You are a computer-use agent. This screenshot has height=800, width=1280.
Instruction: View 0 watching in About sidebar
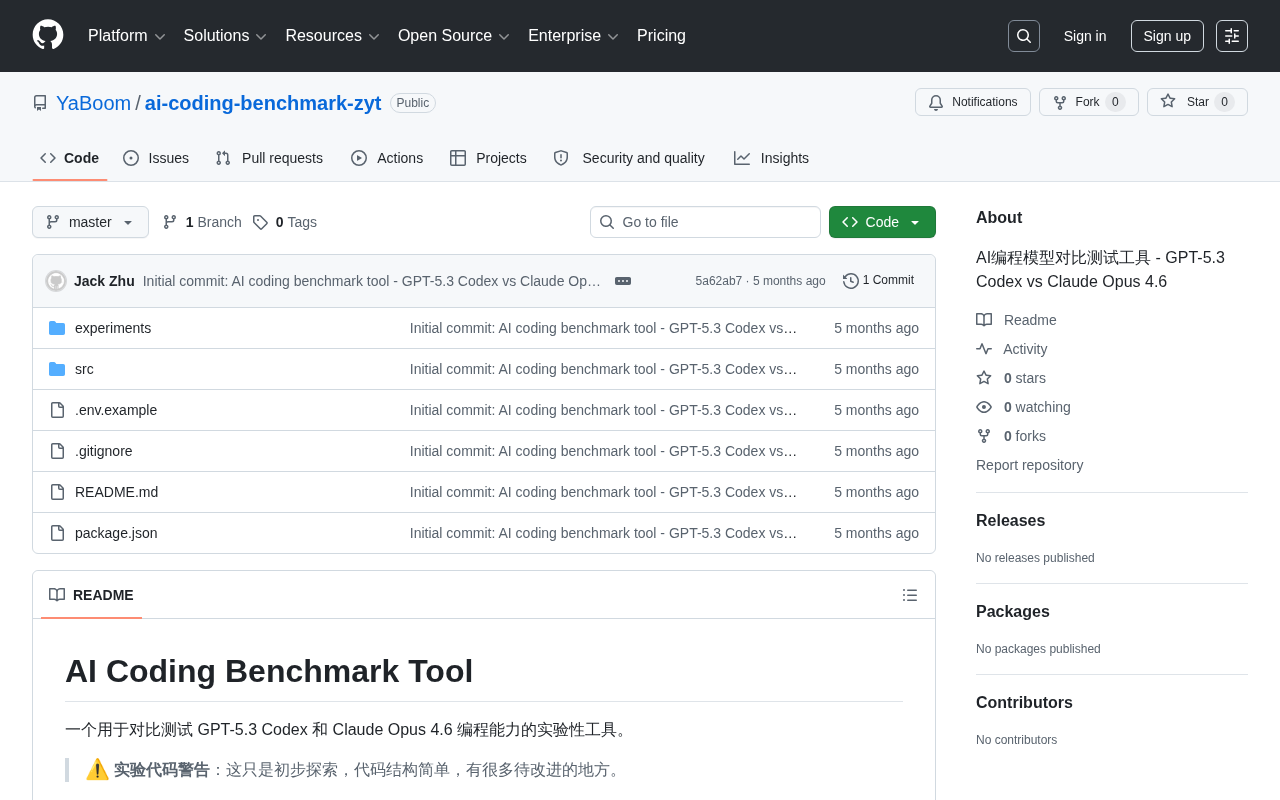coord(1023,407)
